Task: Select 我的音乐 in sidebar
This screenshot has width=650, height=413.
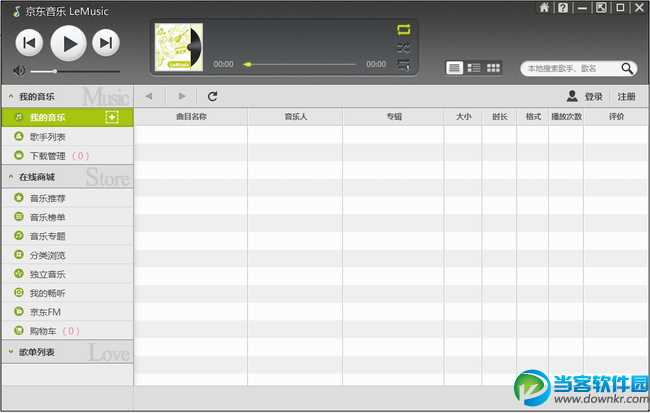Action: 68,117
